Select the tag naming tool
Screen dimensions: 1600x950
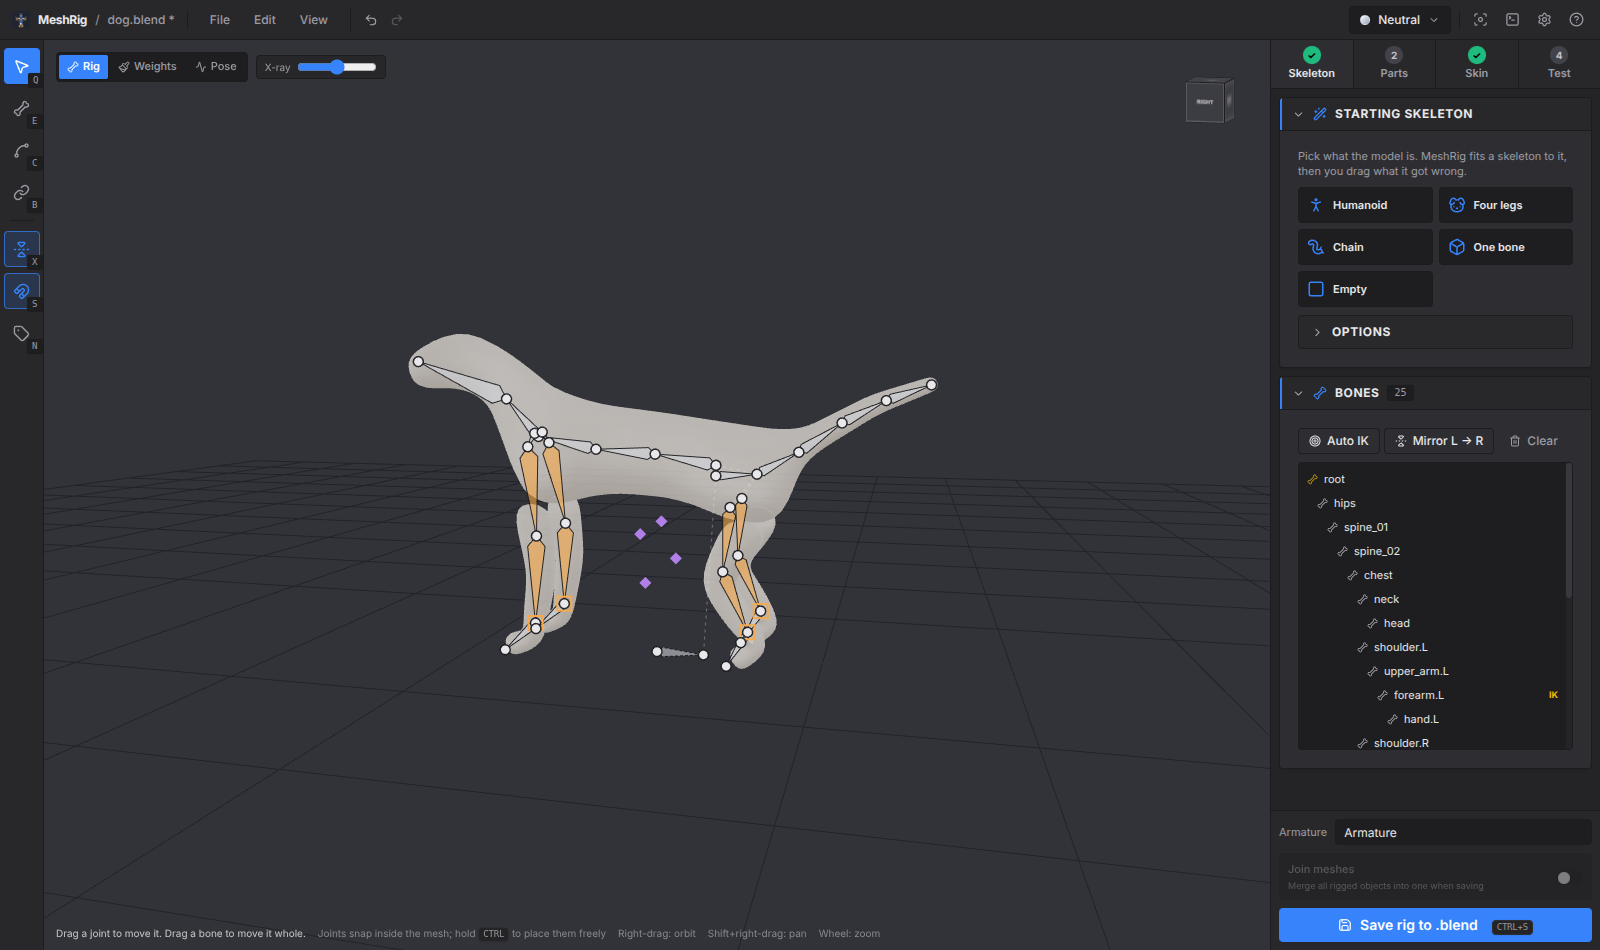(21, 333)
